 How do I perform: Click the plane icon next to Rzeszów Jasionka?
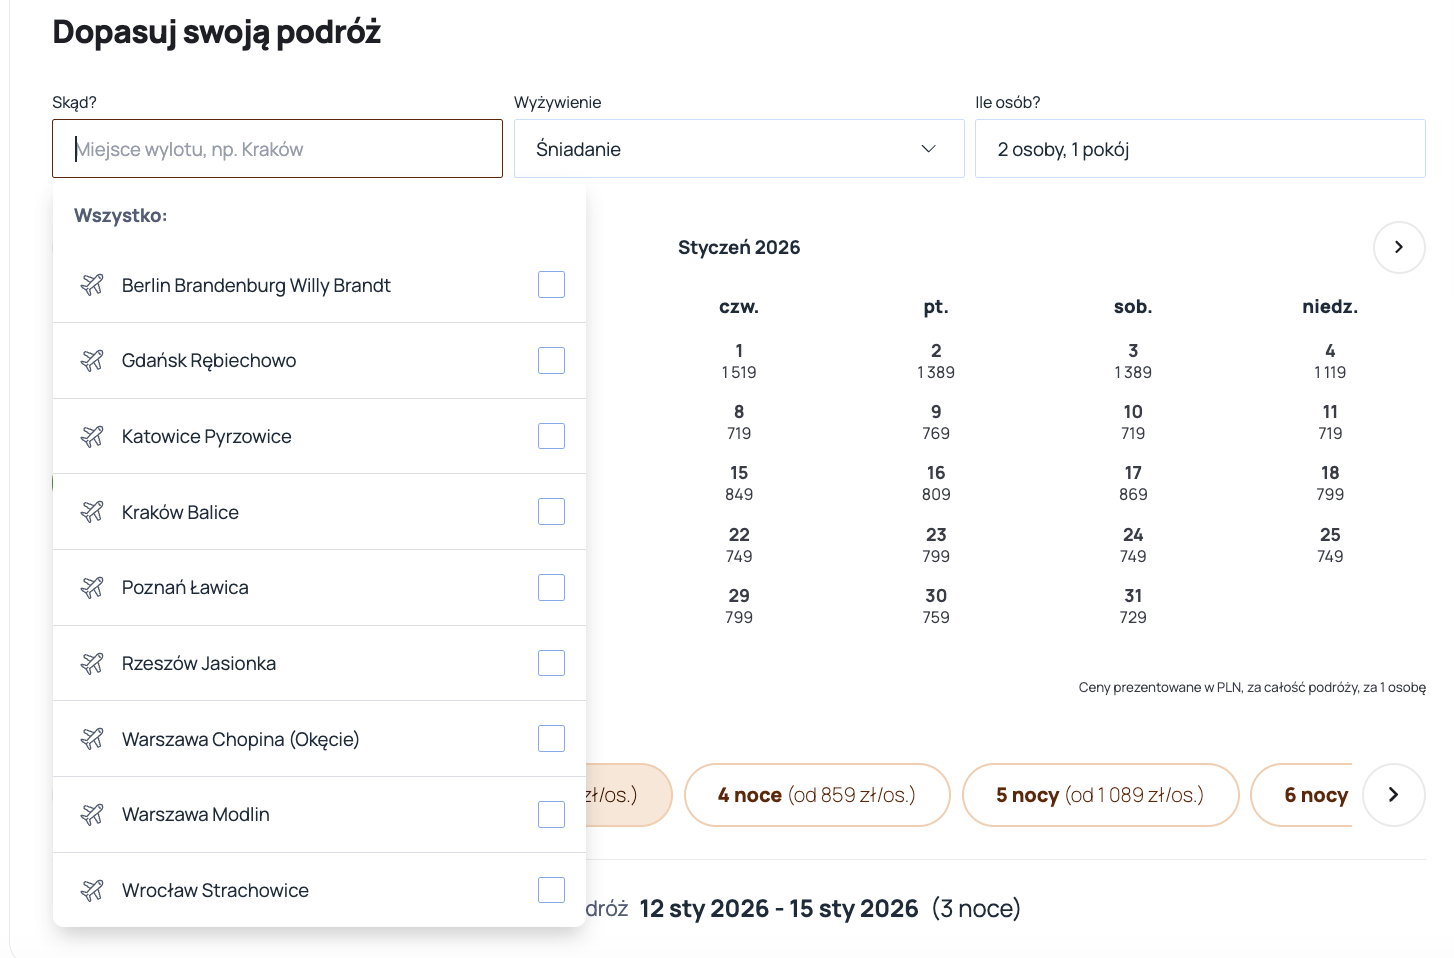(92, 663)
